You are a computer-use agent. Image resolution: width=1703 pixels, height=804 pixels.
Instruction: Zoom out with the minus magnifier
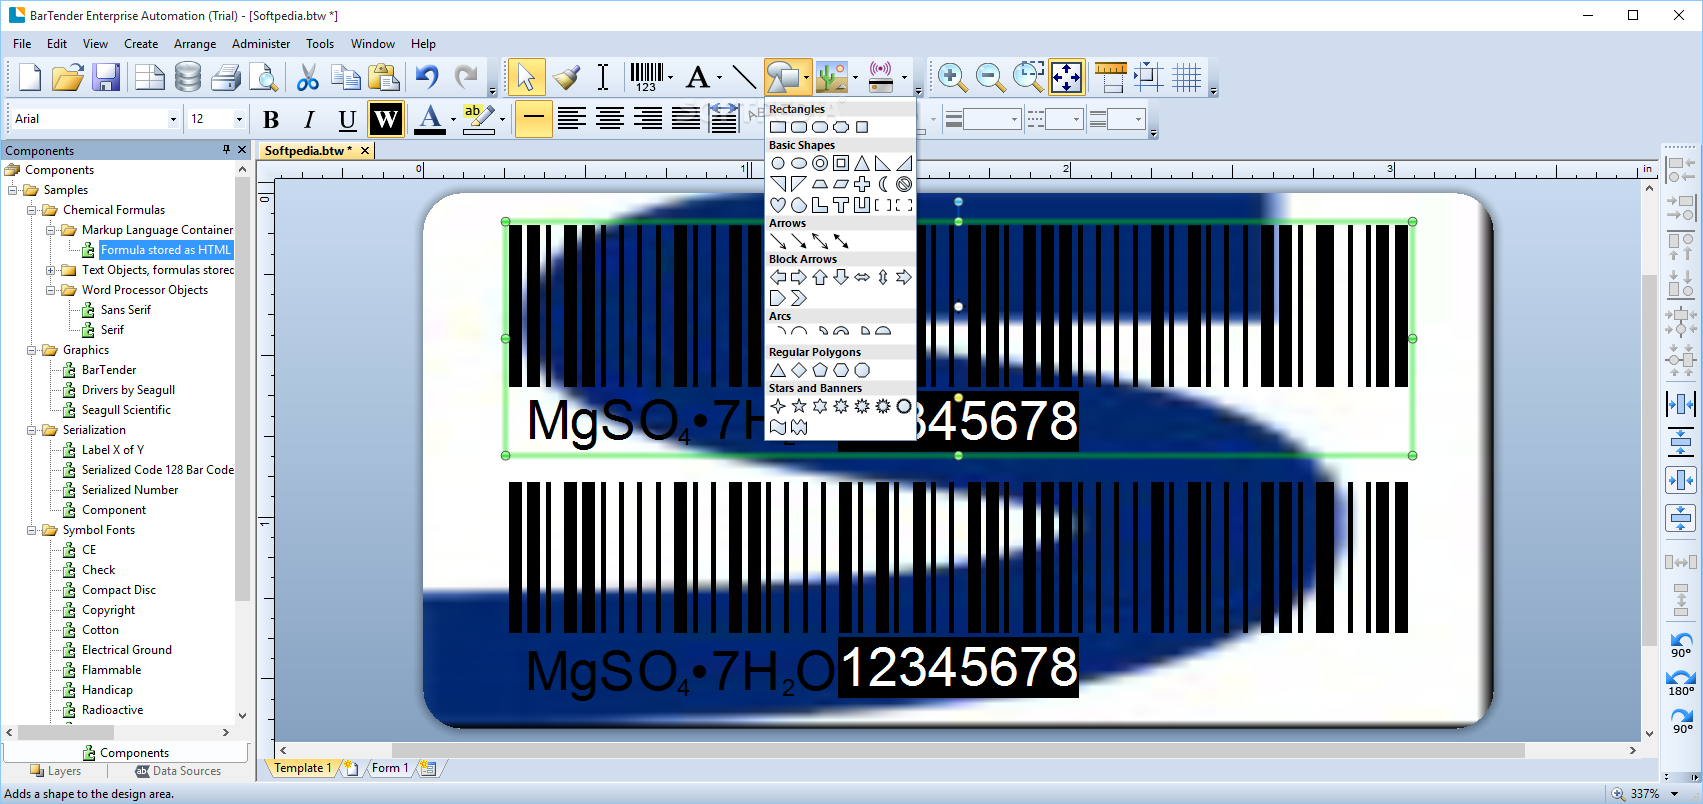tap(990, 77)
